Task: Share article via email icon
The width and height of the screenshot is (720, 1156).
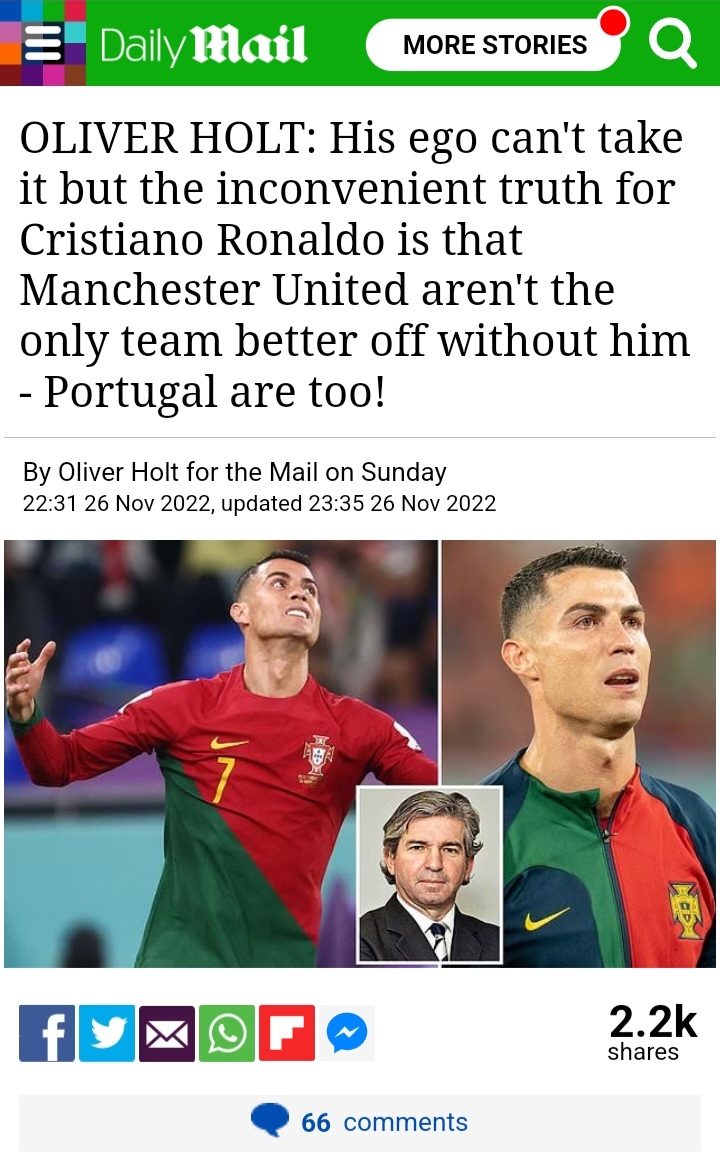Action: (167, 1033)
